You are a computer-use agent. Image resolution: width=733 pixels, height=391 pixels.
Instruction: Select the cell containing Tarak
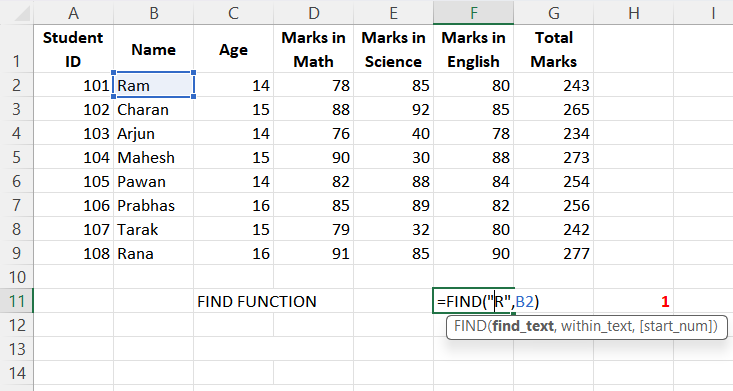[153, 229]
